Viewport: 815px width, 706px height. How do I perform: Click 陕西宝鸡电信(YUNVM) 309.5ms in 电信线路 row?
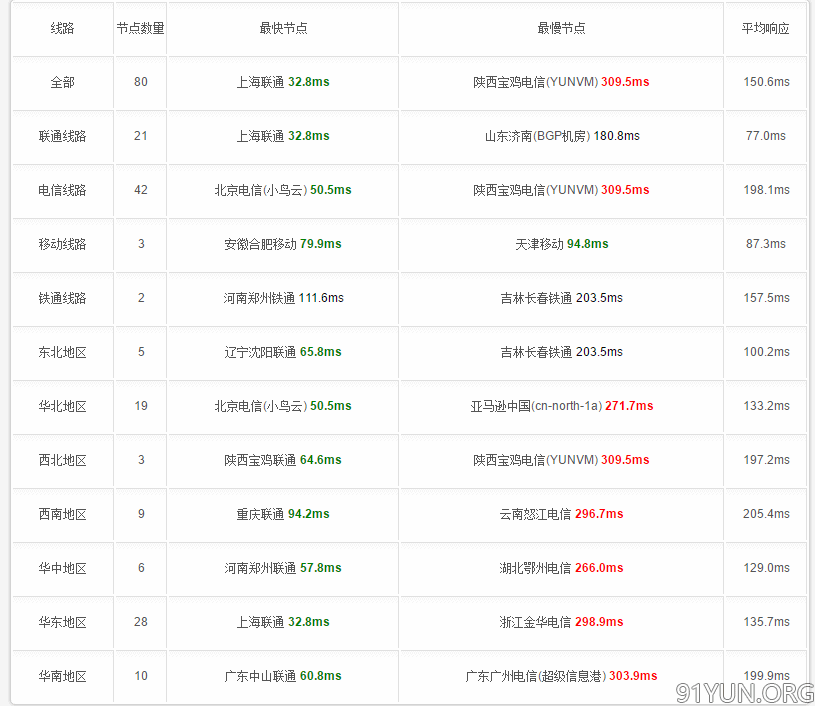[x=561, y=190]
